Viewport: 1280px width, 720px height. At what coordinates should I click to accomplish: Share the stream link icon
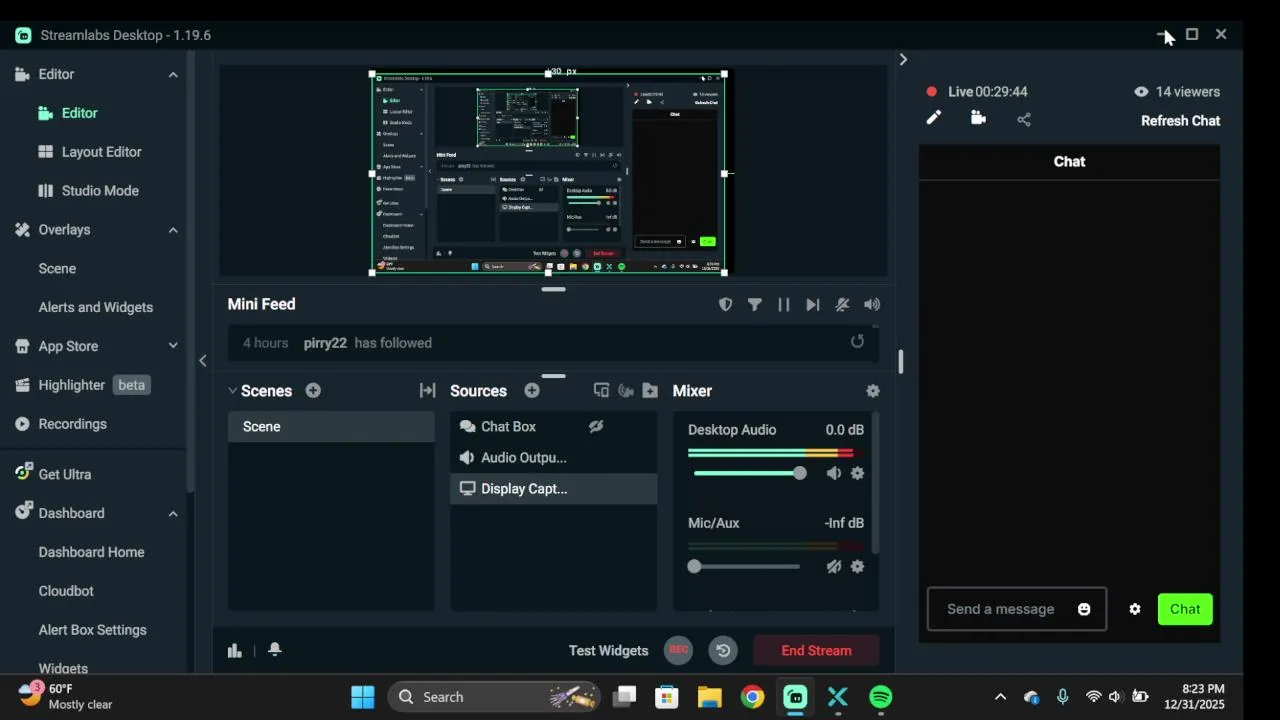click(1024, 119)
